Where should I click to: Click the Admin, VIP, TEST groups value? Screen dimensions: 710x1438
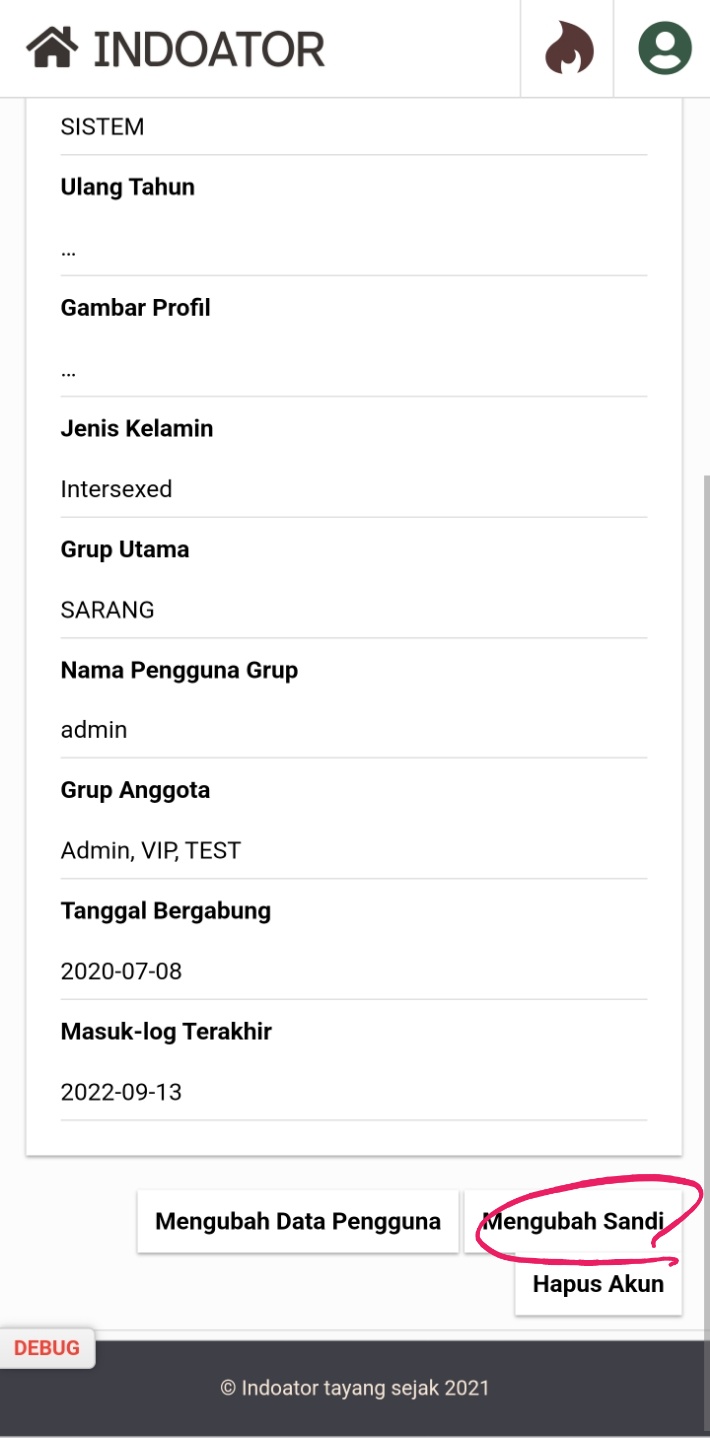coord(151,851)
